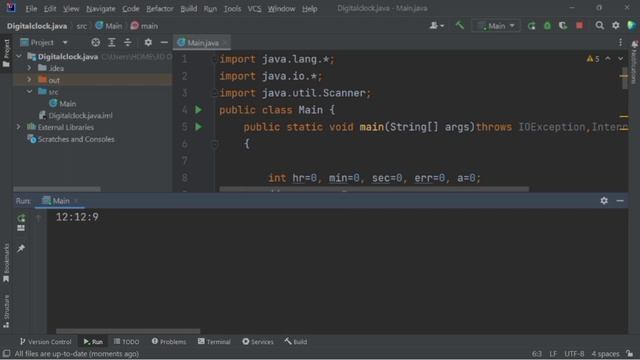Screen dimensions: 640x360
Task: Click the code with me user icon
Action: tap(436, 26)
